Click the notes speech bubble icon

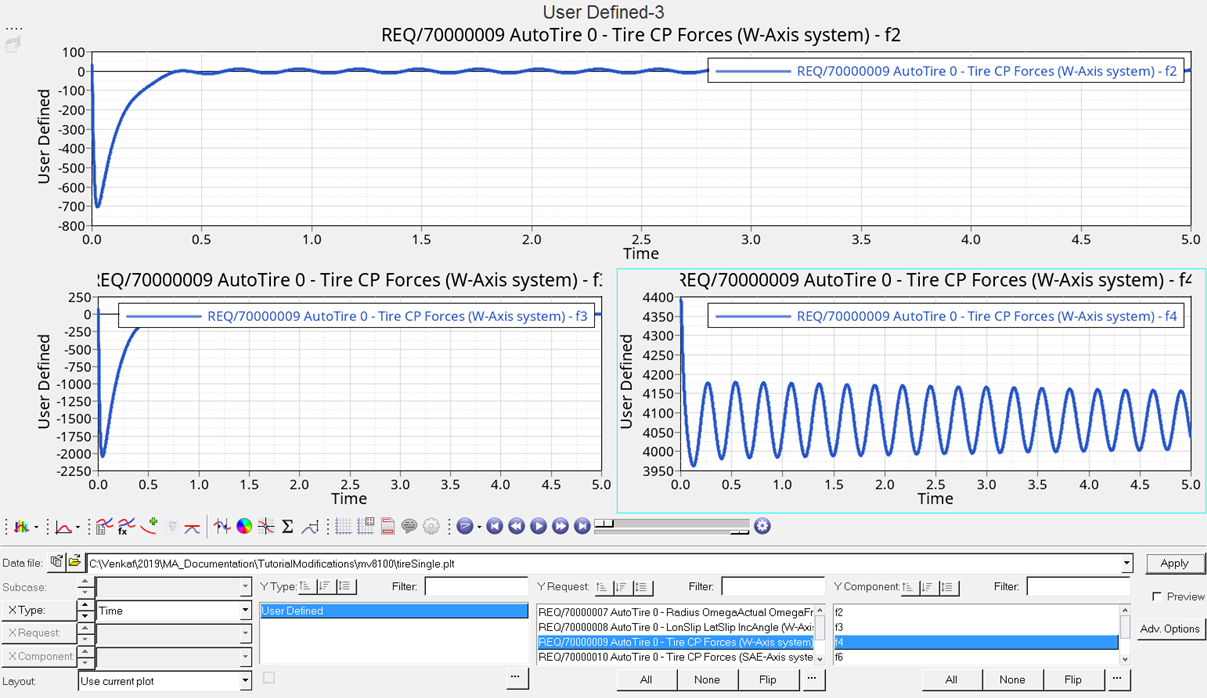(409, 526)
